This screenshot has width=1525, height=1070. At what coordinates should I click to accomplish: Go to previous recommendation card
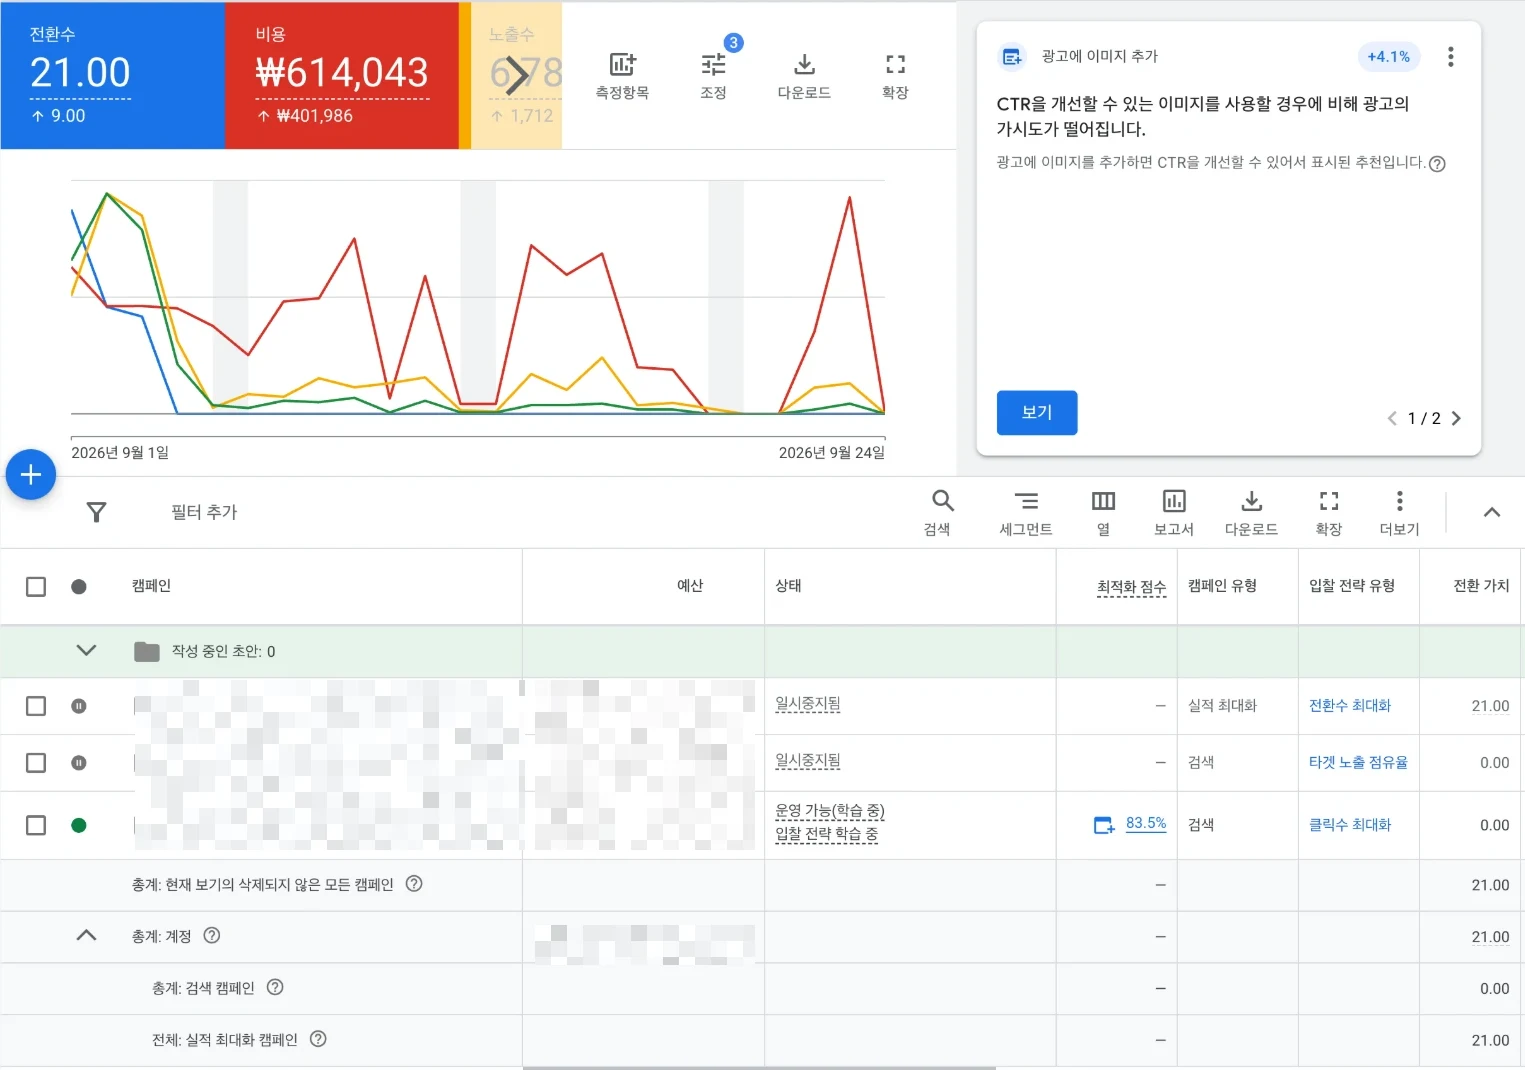point(1392,418)
